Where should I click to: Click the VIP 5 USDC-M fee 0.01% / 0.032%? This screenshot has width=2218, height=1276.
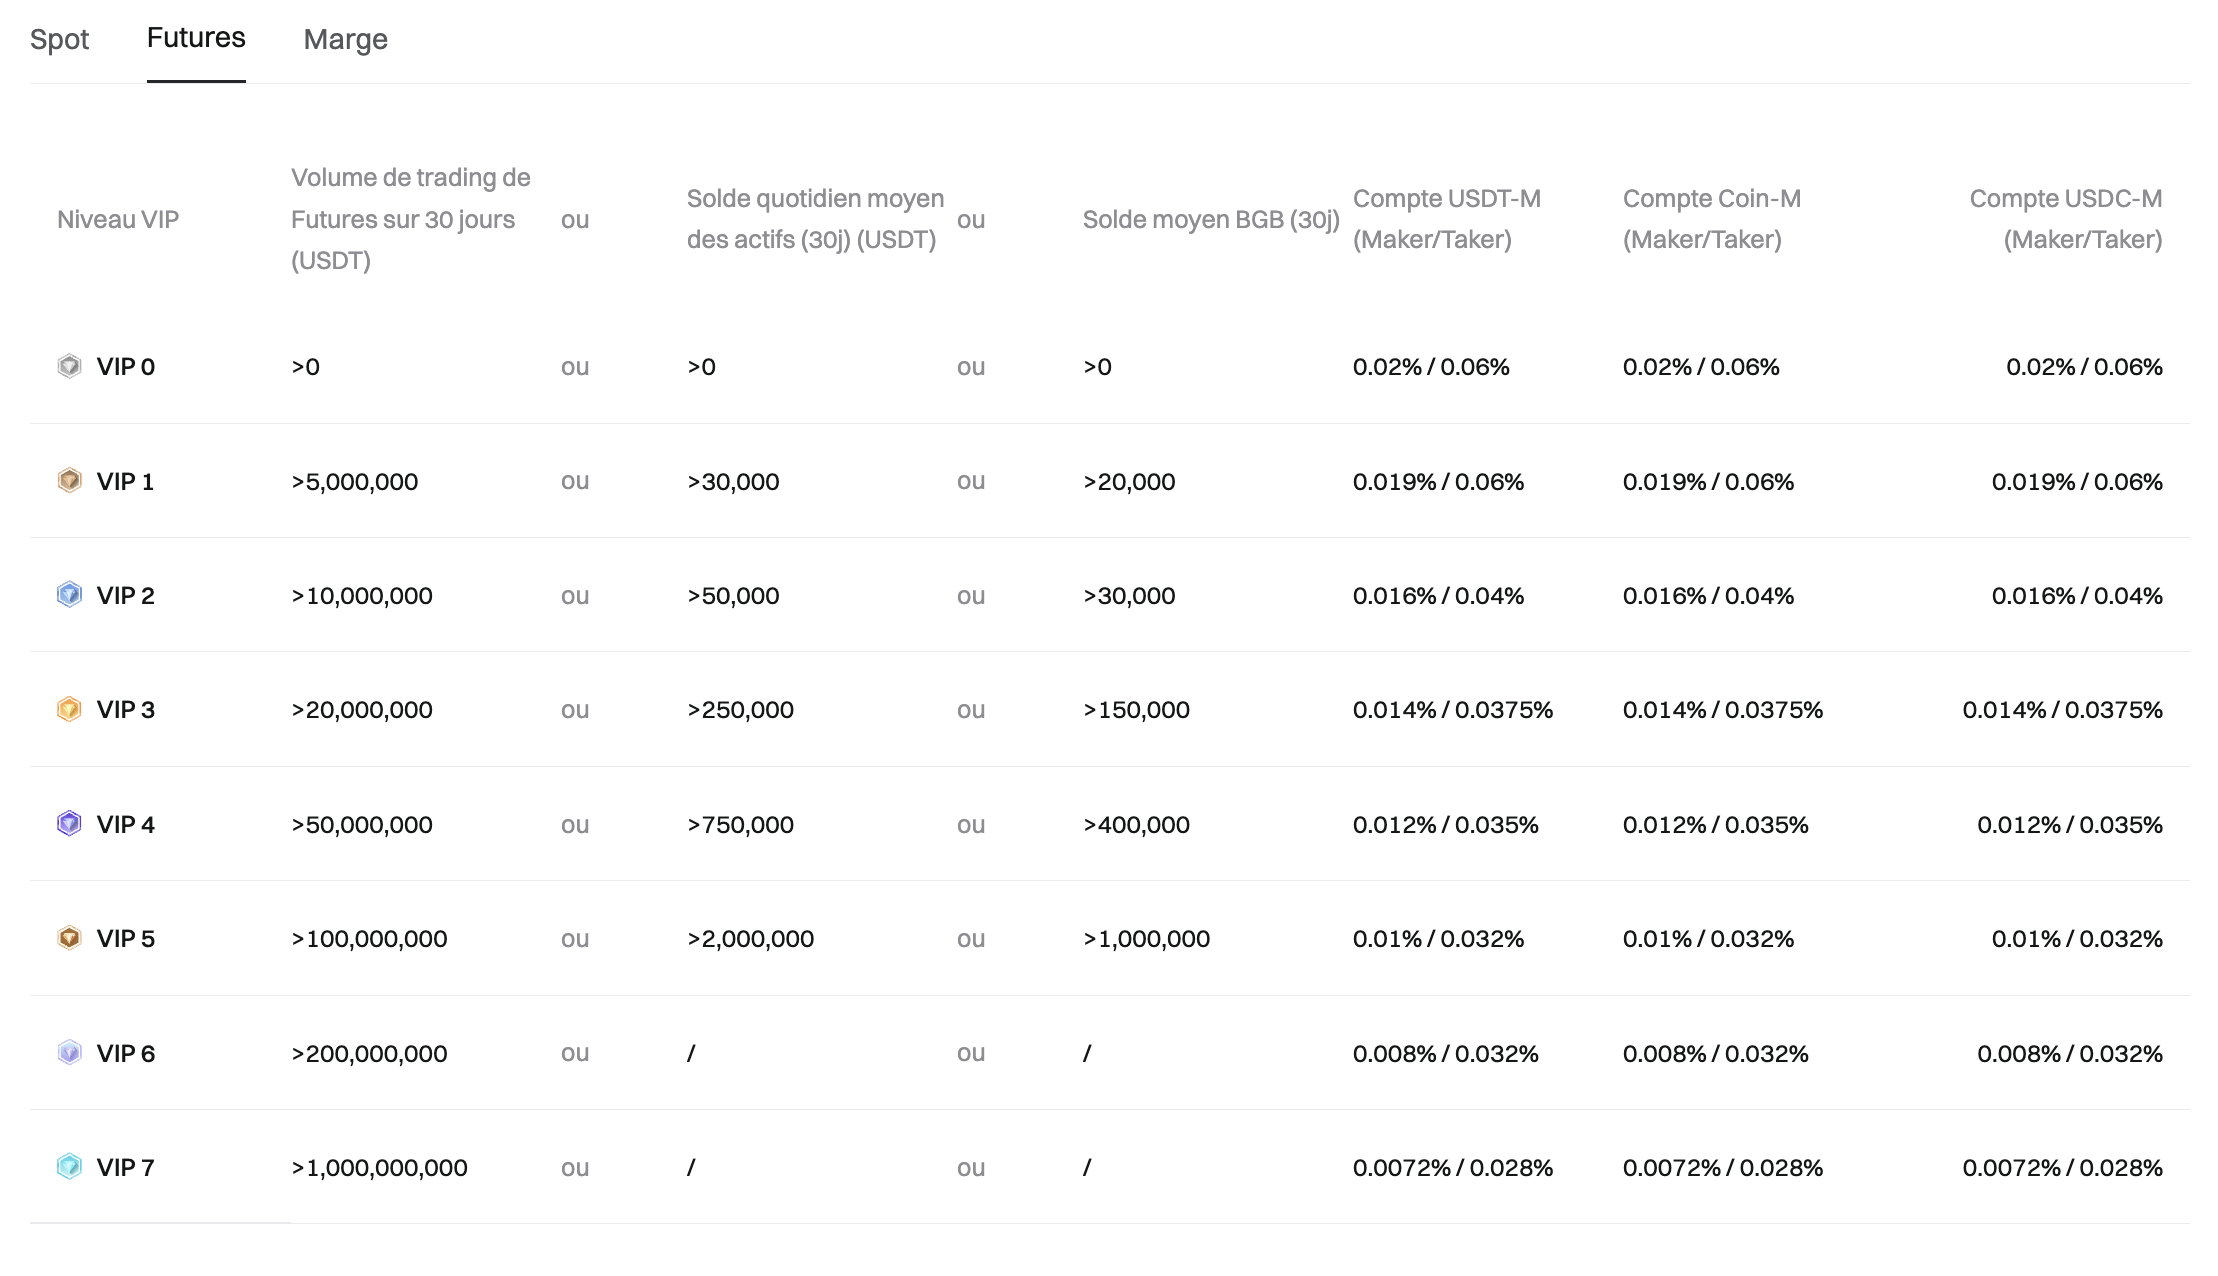pyautogui.click(x=2077, y=939)
